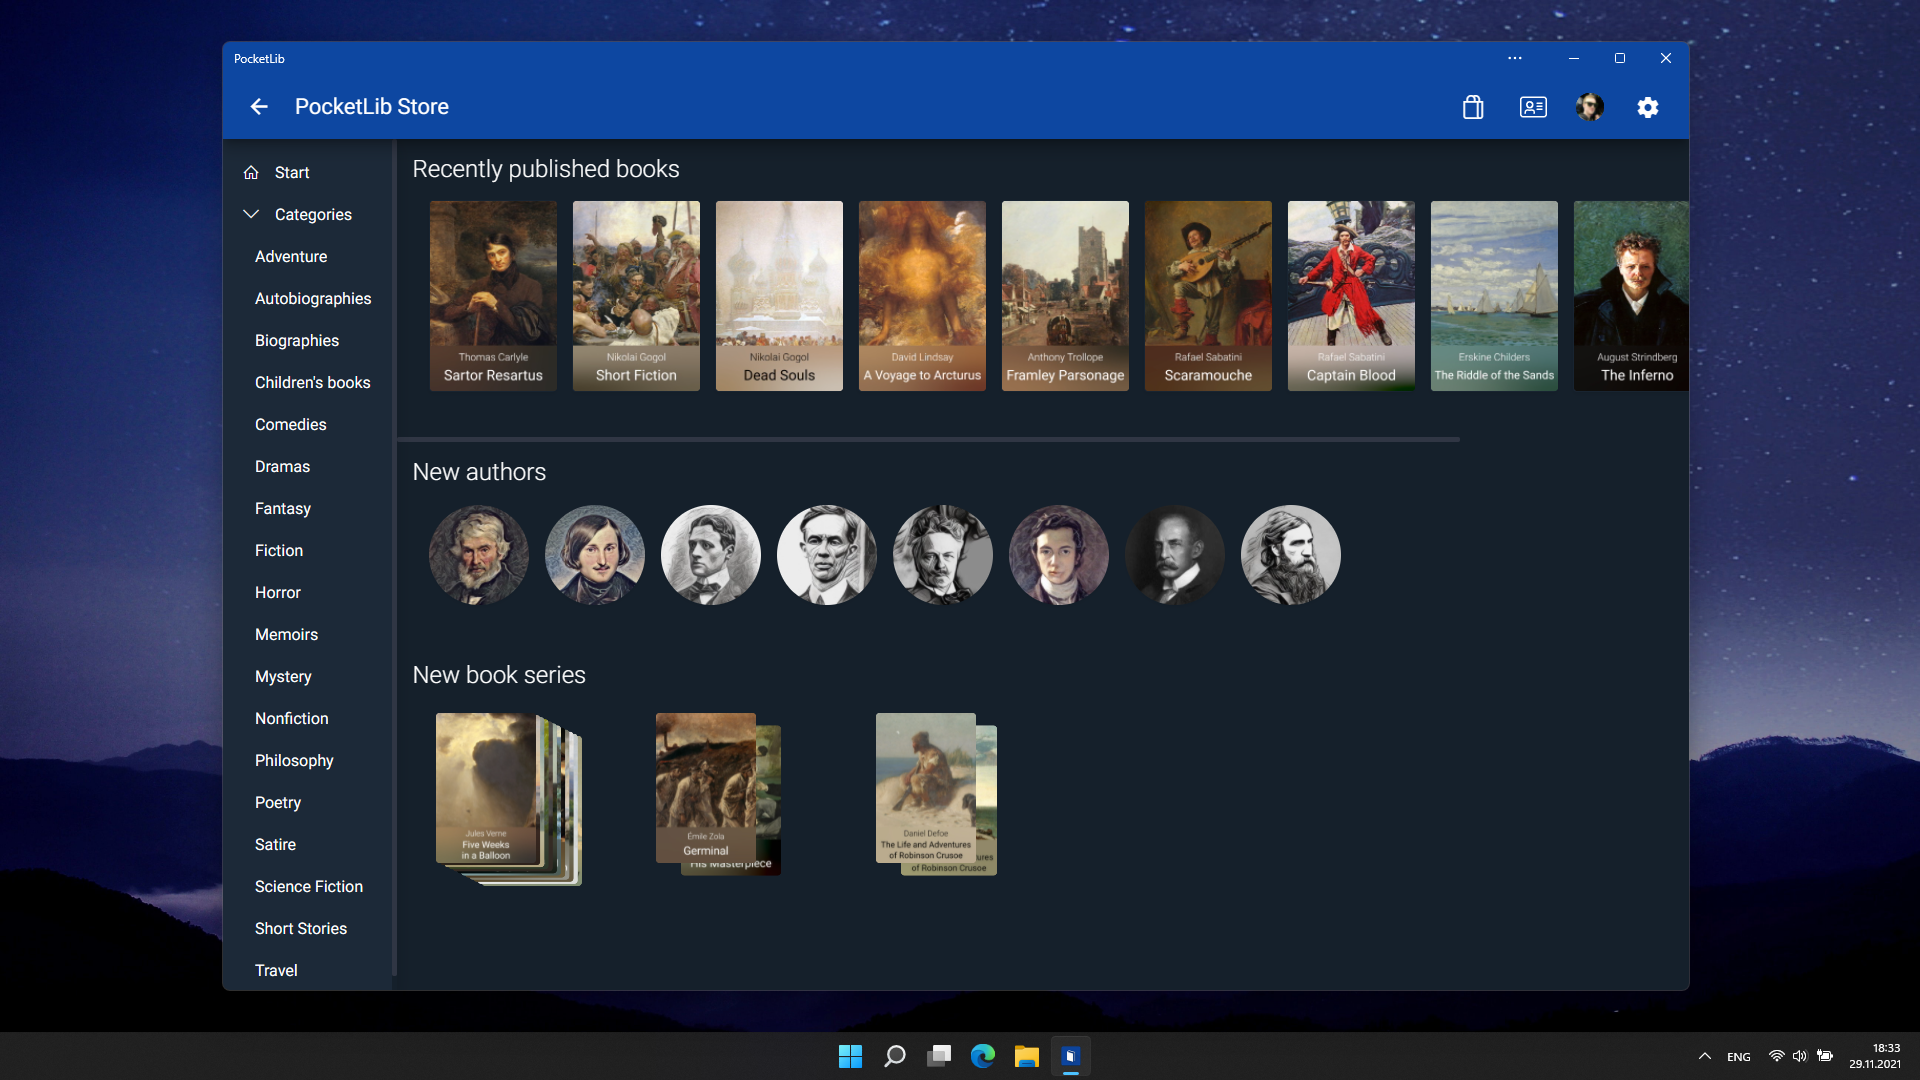Open the Captain Blood book cover
This screenshot has height=1080, width=1920.
(1350, 295)
